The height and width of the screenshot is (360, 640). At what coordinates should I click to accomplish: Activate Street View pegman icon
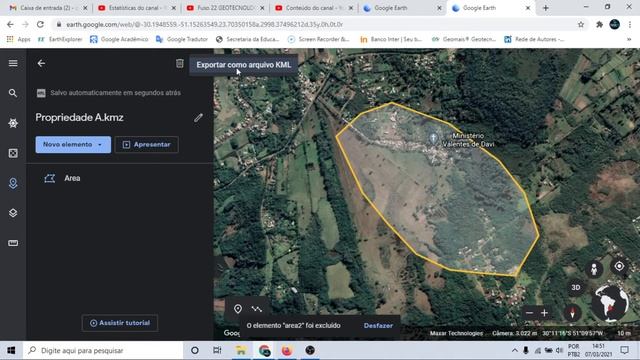click(x=594, y=269)
